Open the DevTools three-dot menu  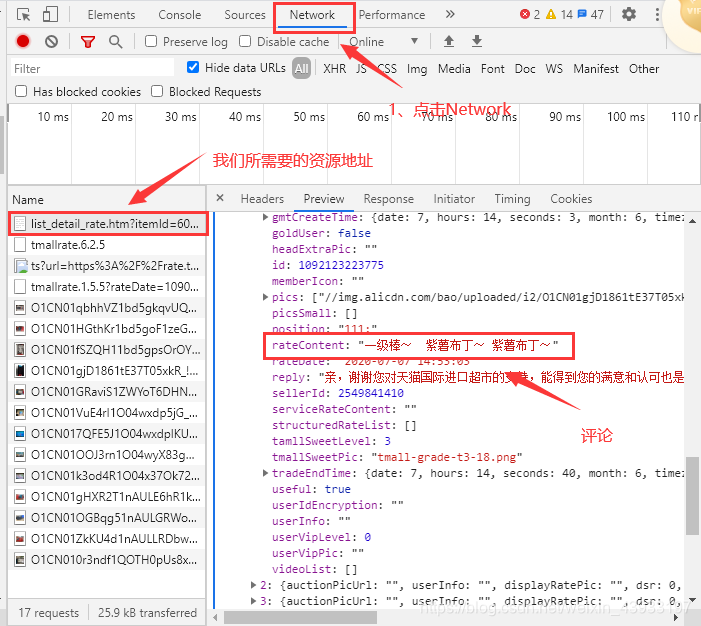657,14
